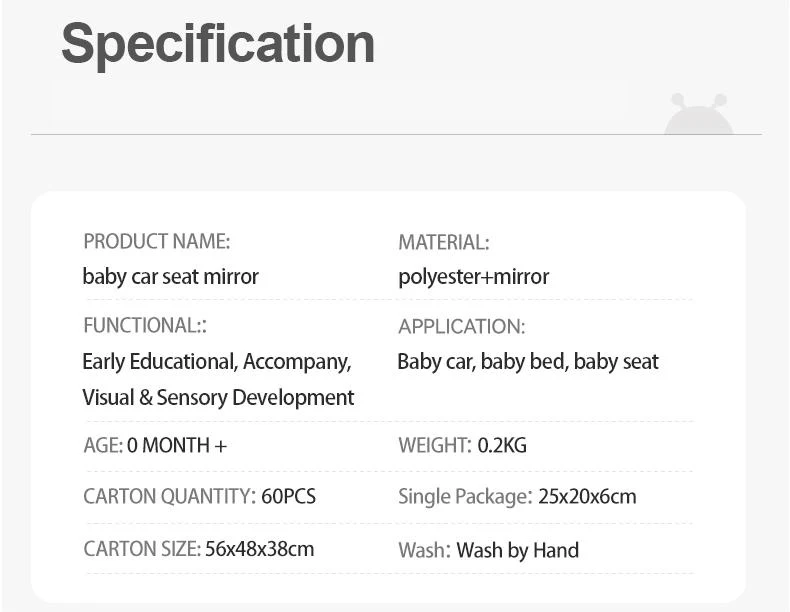Click the 'polyester+mirror' value
790x612 pixels.
point(473,276)
